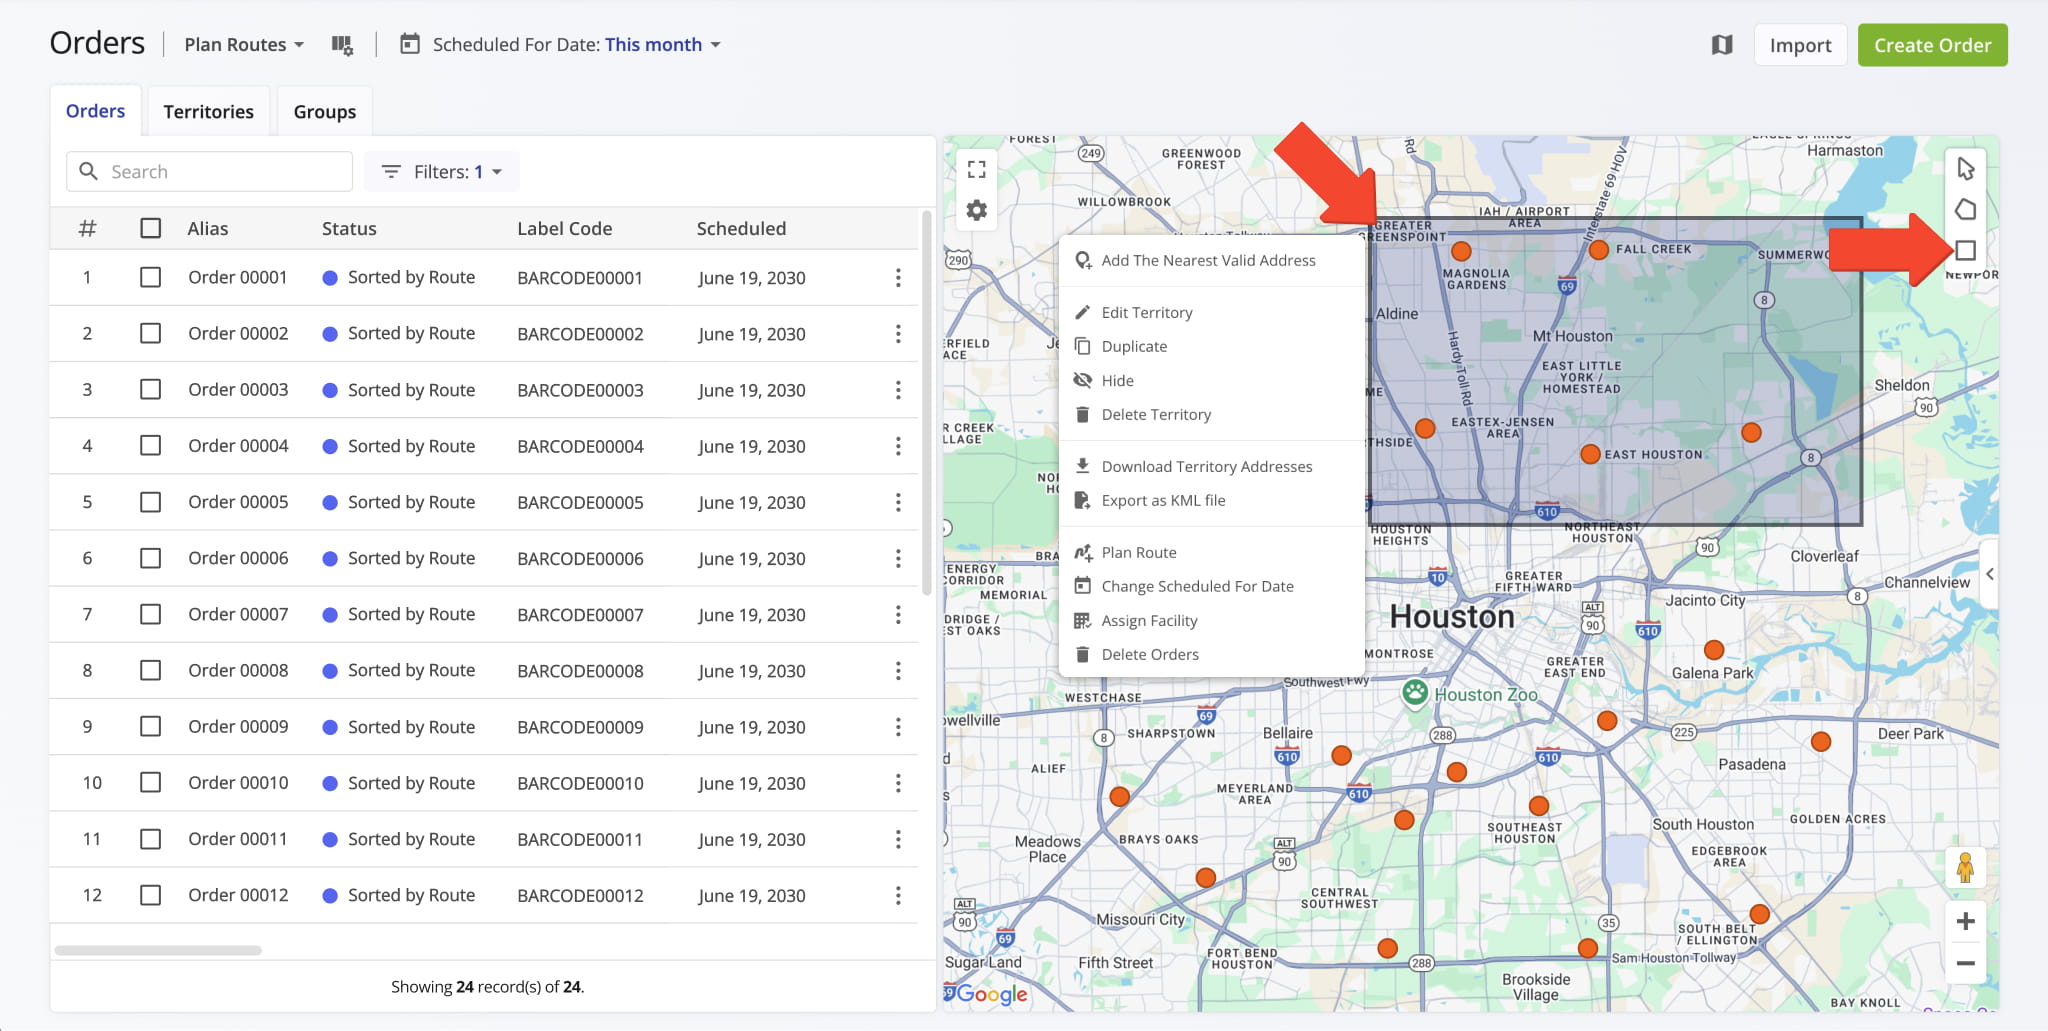Click the Houston Zoo map marker
The height and width of the screenshot is (1031, 2048).
1414,692
